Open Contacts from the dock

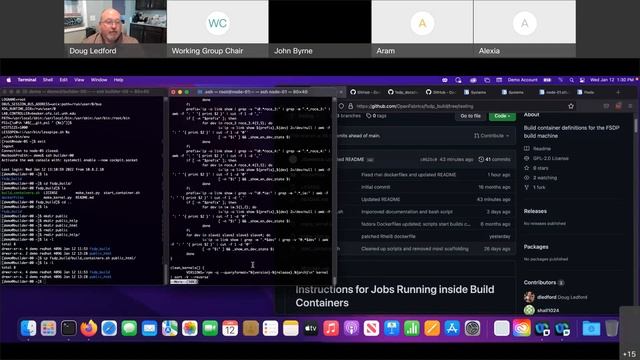coord(251,328)
